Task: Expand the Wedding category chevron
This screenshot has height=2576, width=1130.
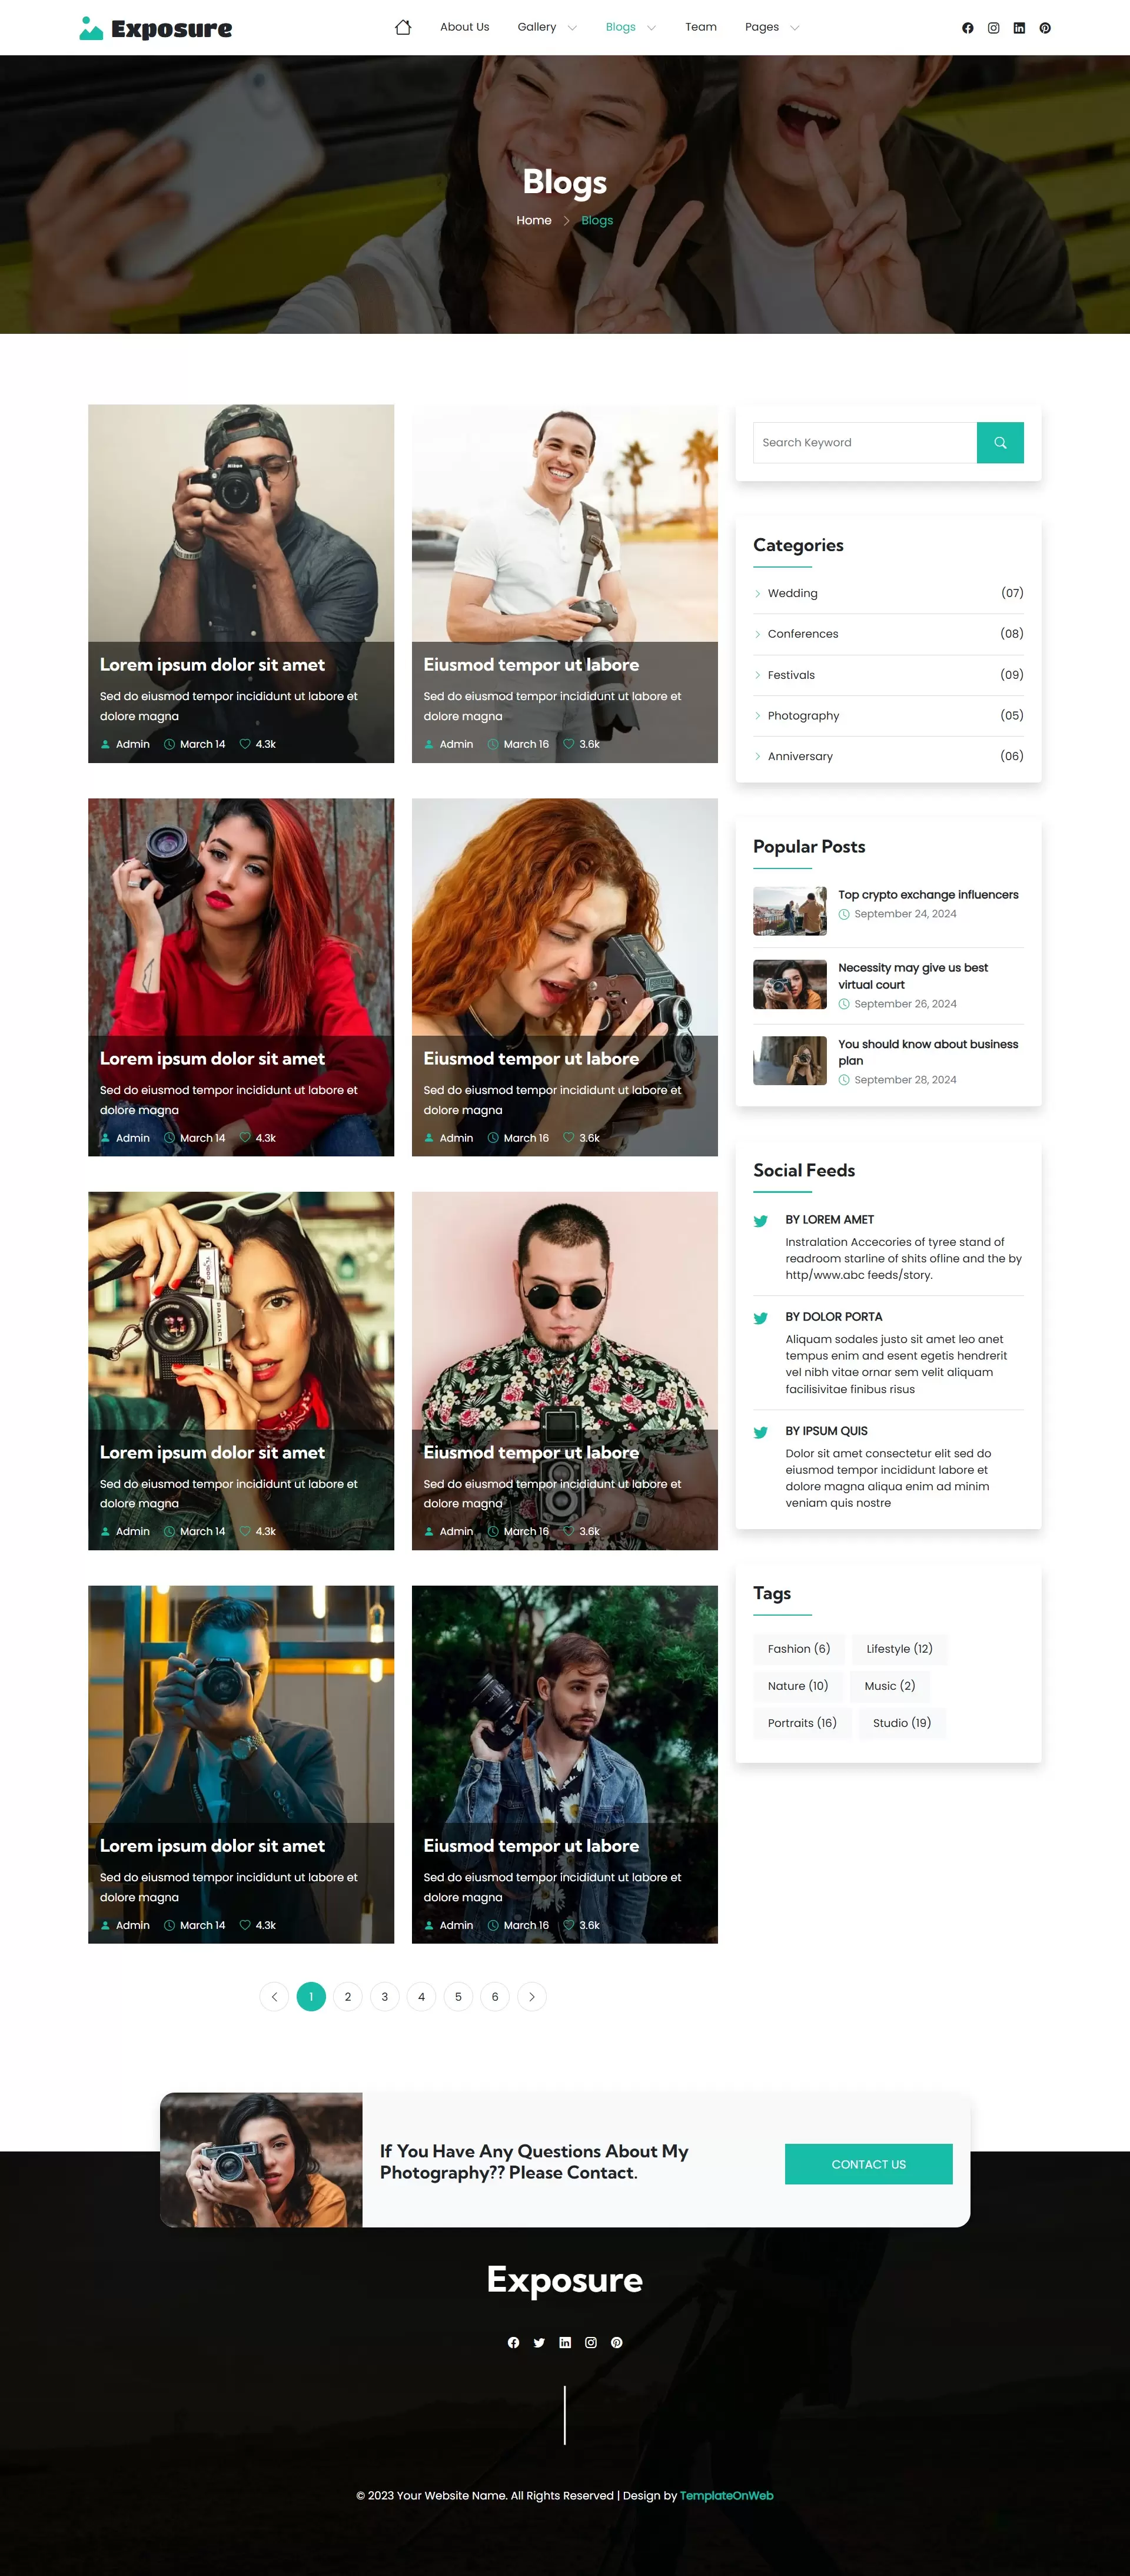Action: coord(757,593)
